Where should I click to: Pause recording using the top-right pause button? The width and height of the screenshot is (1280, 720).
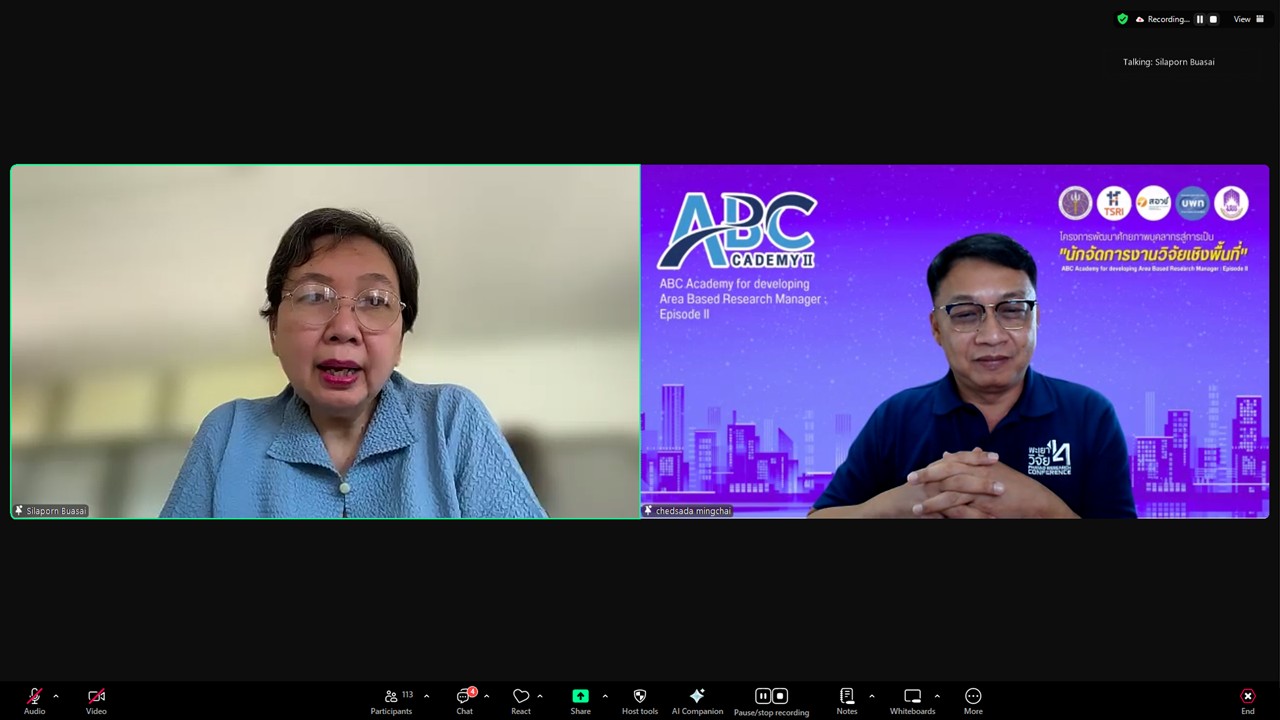click(1200, 19)
